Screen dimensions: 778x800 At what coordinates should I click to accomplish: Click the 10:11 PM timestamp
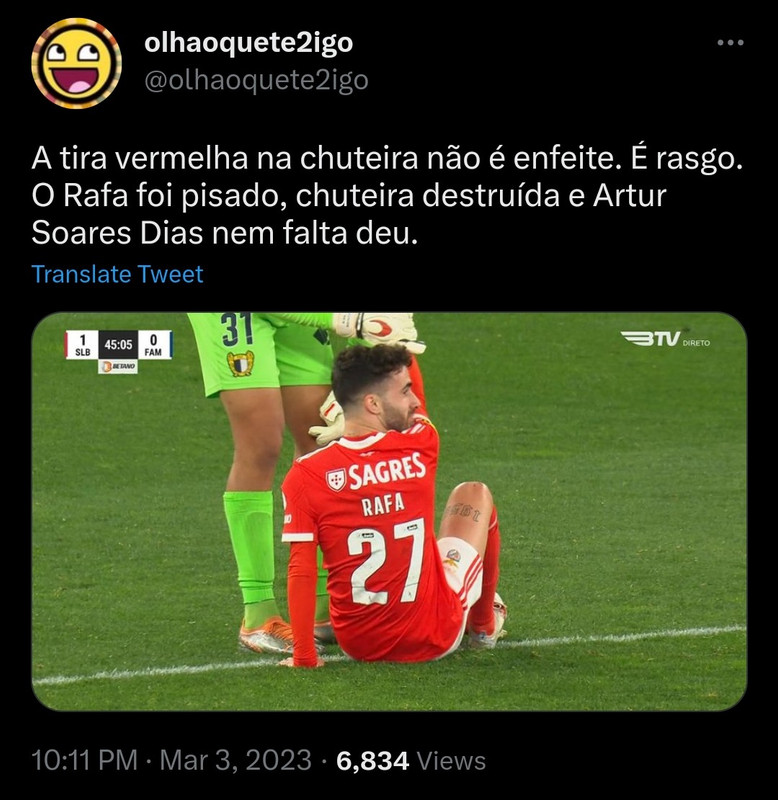(85, 760)
